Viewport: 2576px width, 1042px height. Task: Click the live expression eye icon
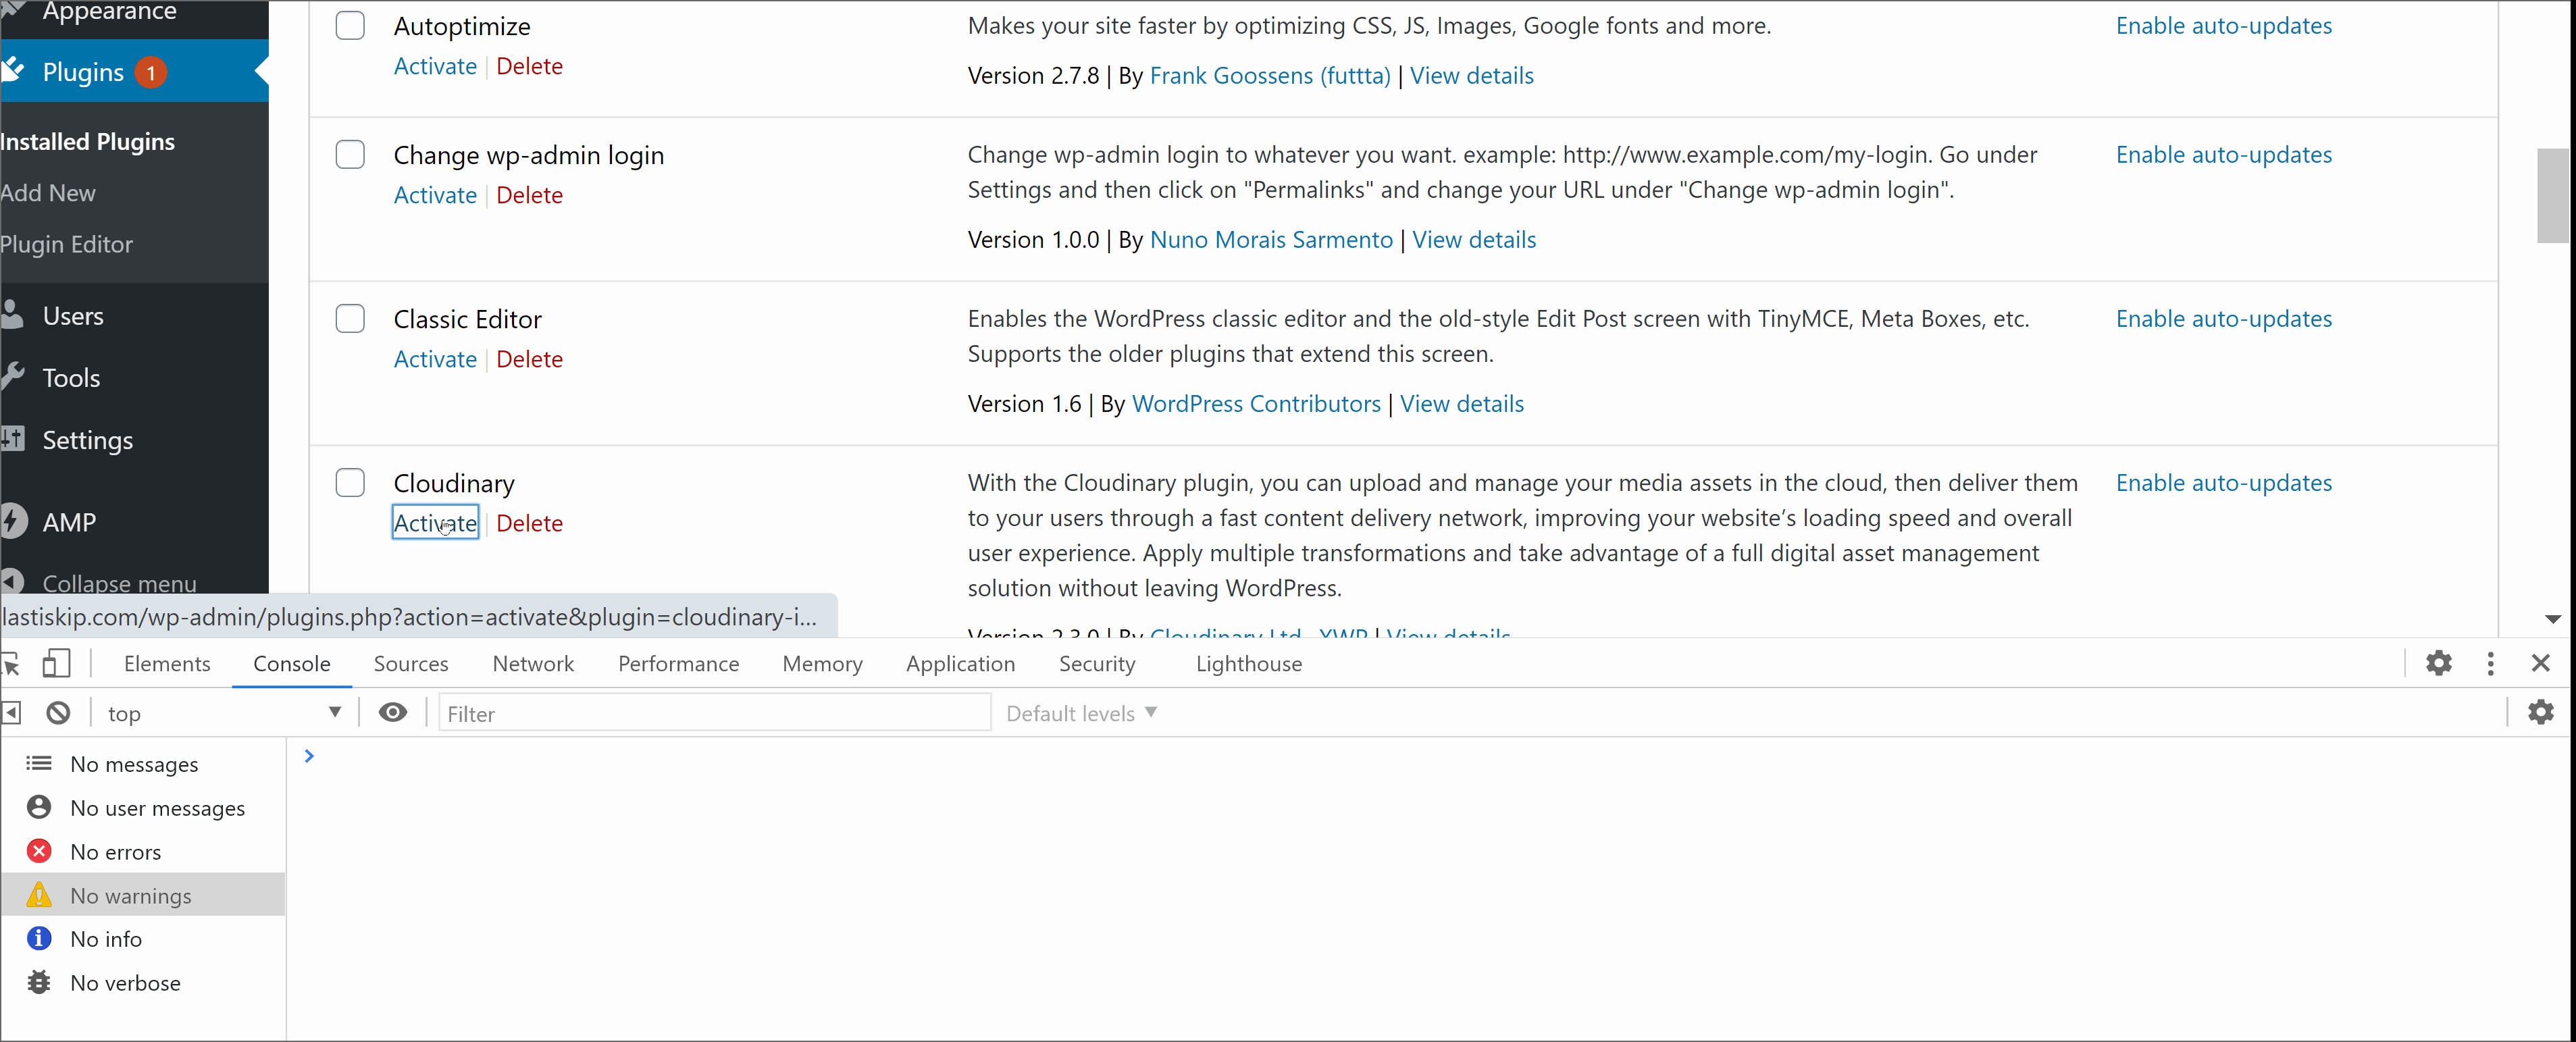pyautogui.click(x=393, y=712)
